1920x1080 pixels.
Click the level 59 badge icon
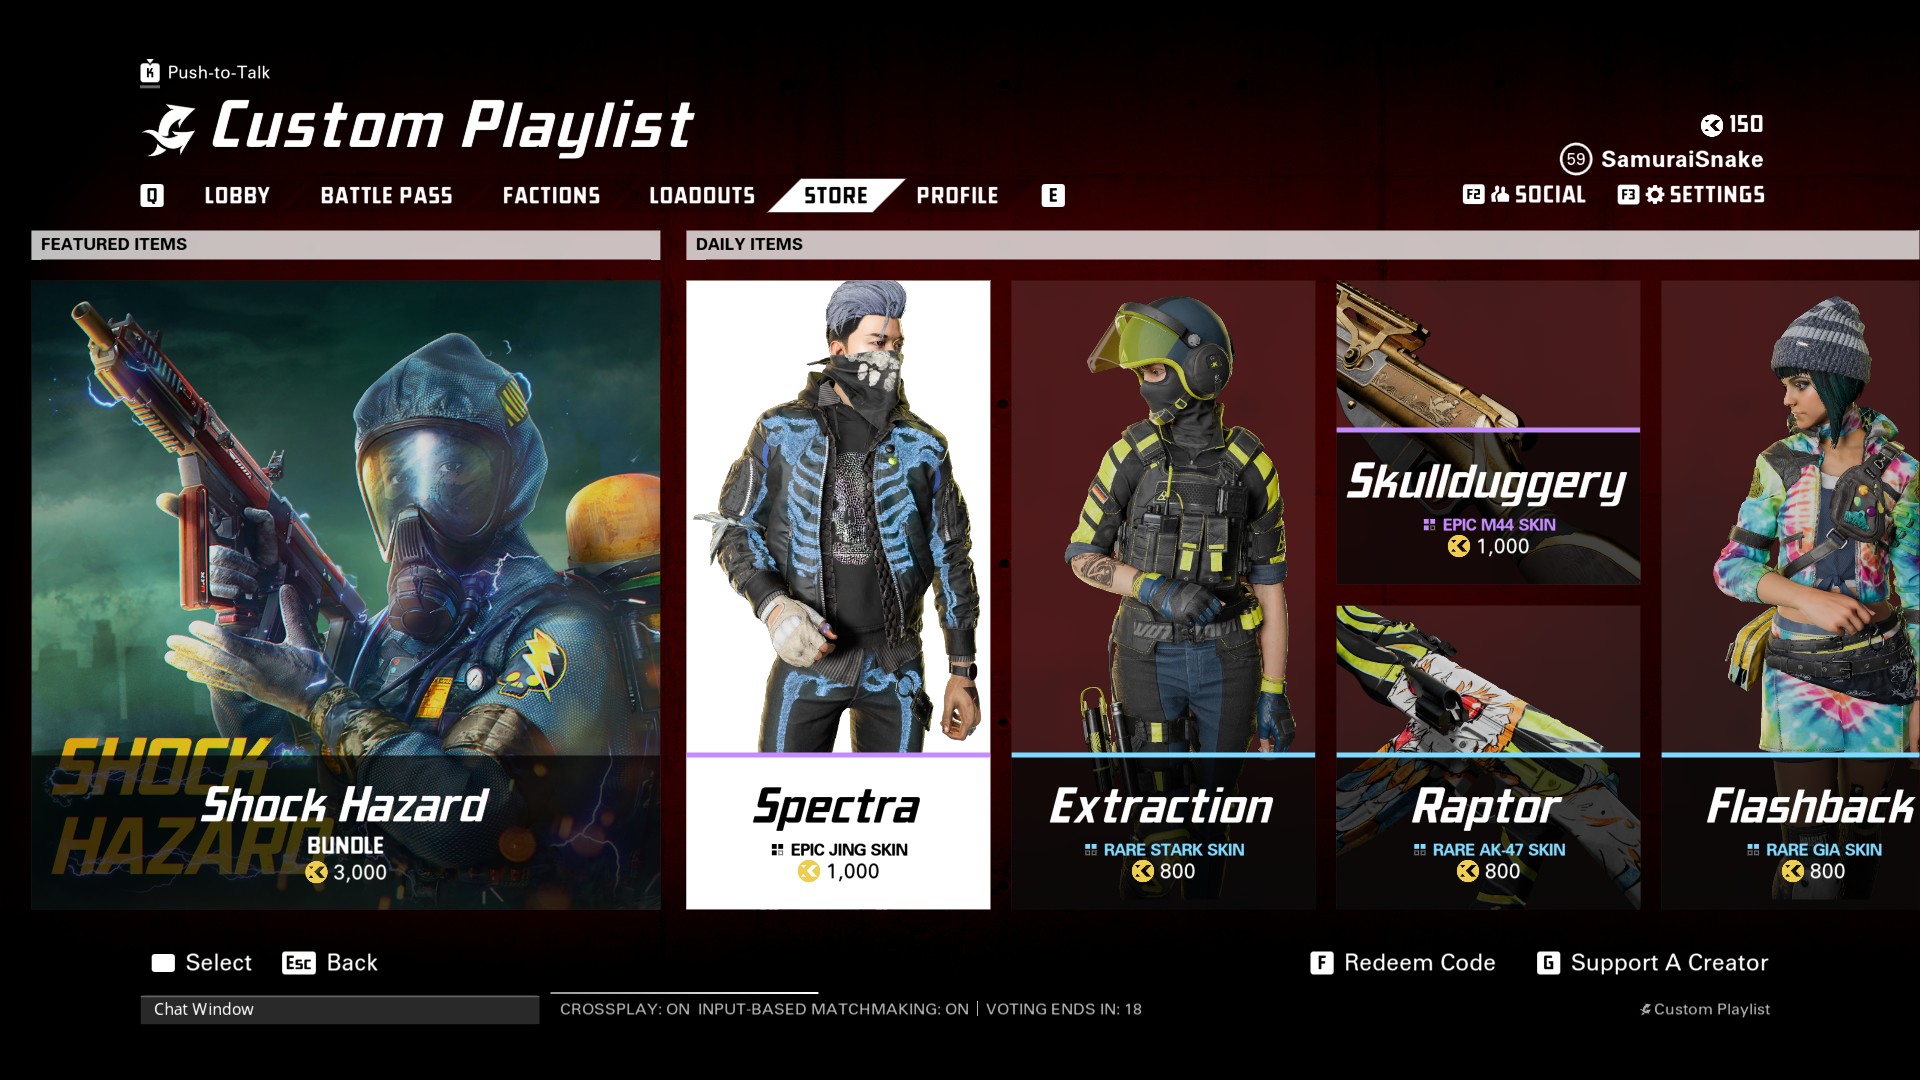1576,159
